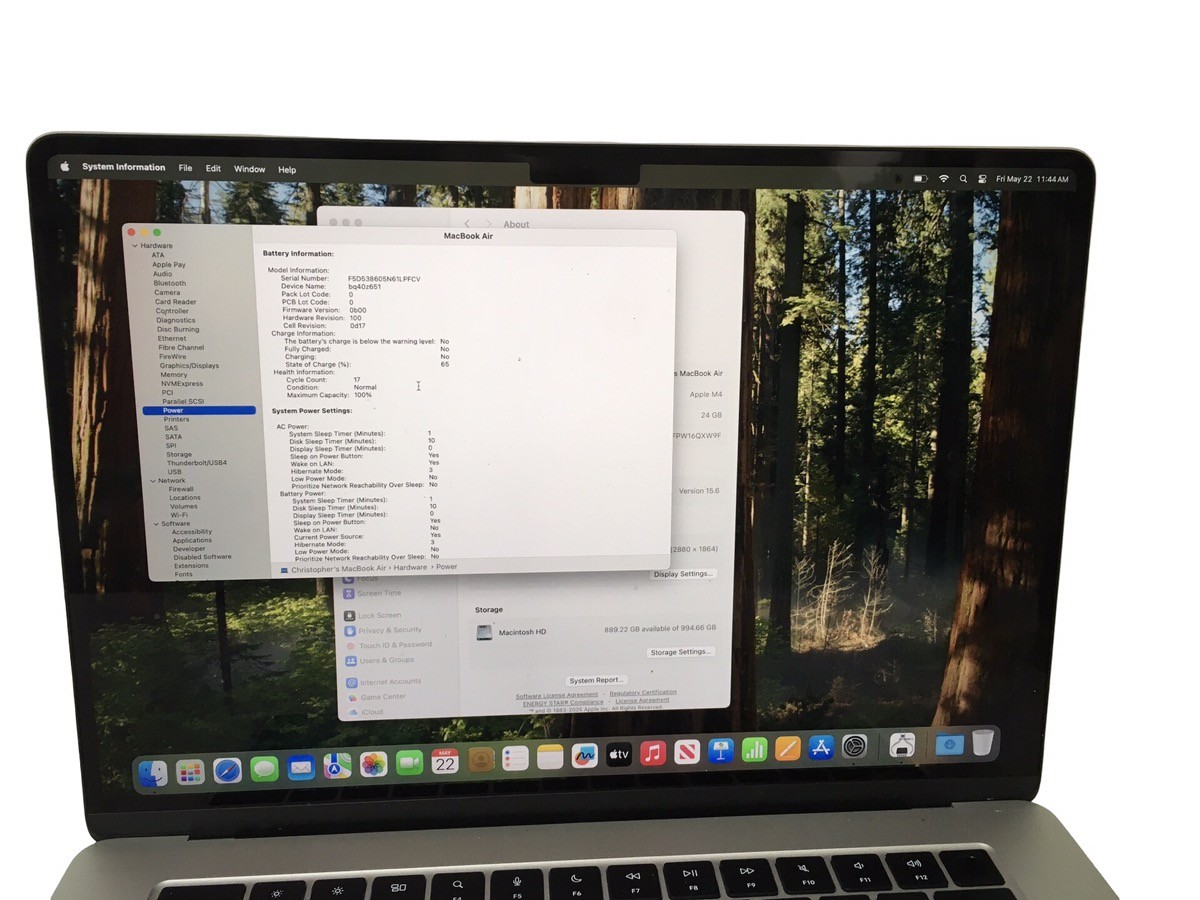Open Notes from the Dock
1200x900 pixels.
click(550, 757)
